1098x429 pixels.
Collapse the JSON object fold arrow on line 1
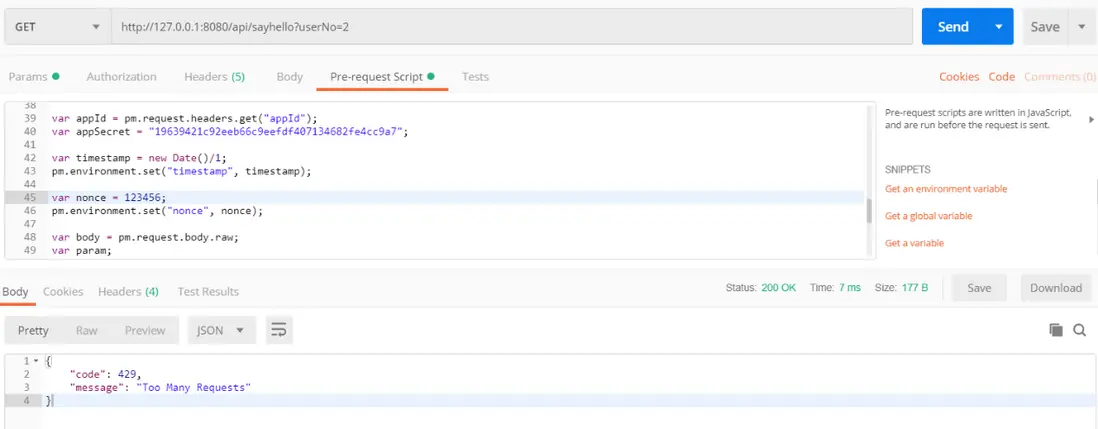[x=37, y=360]
